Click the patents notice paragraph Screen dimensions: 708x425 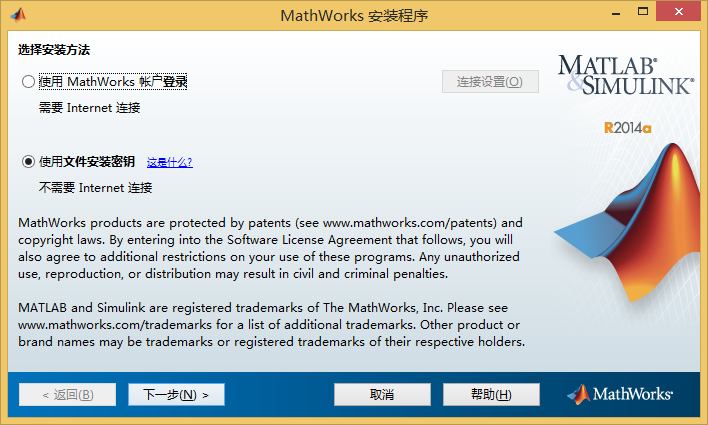coord(270,248)
